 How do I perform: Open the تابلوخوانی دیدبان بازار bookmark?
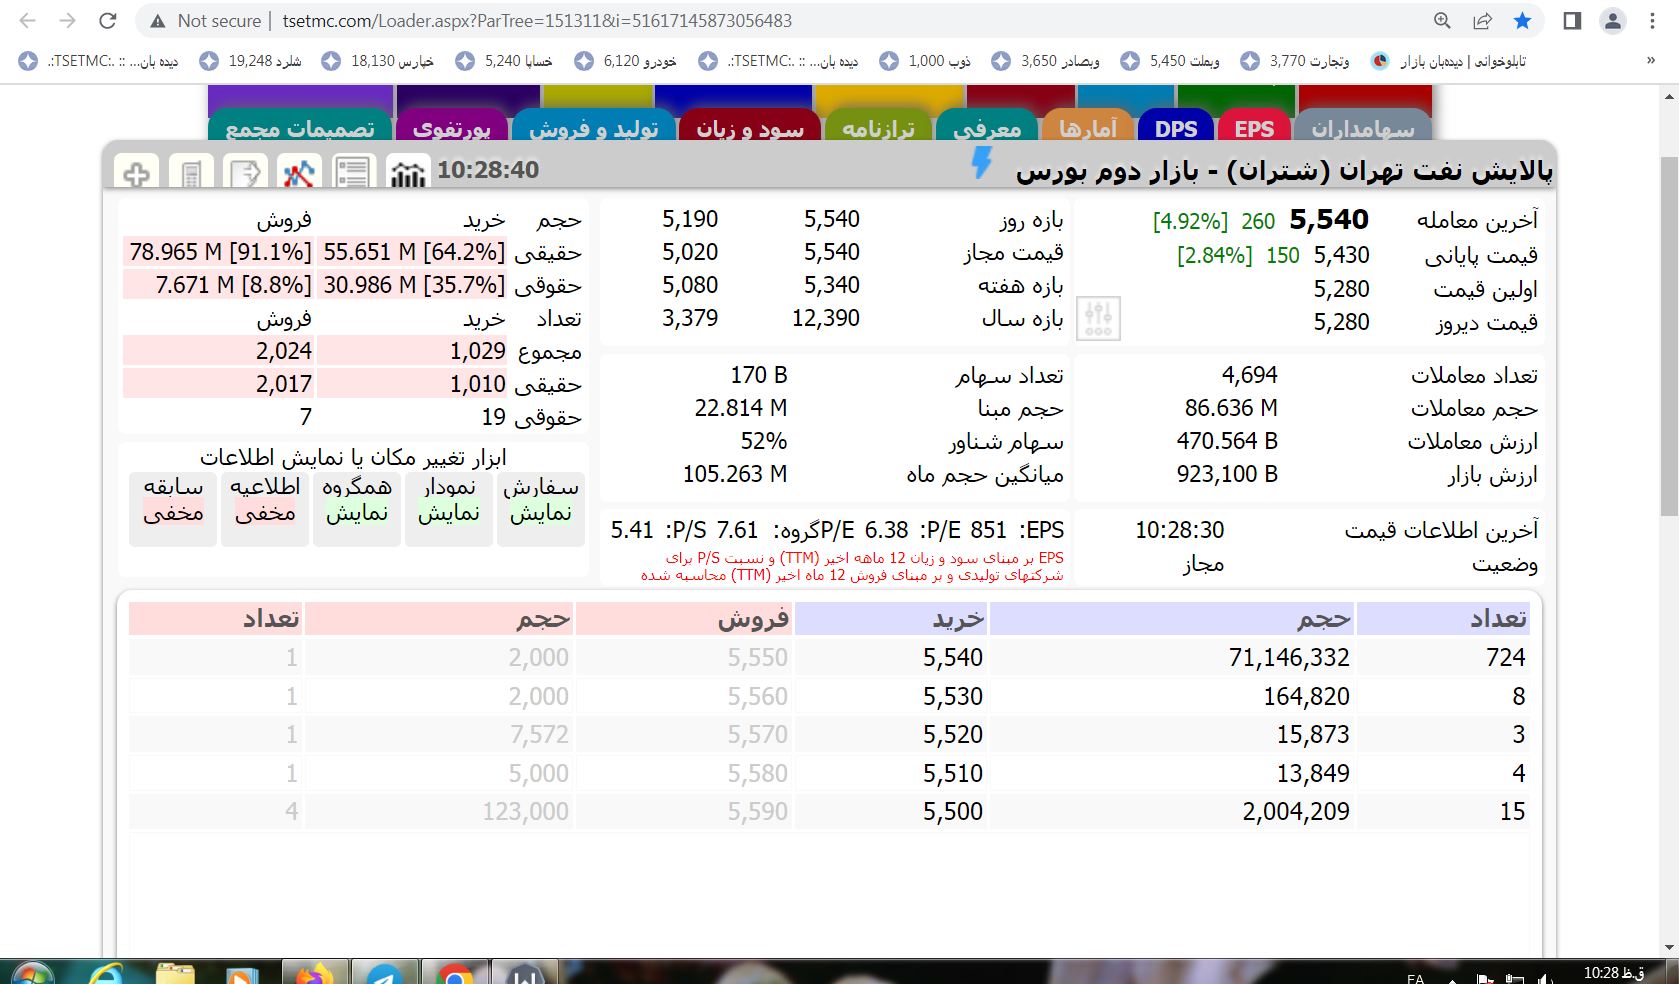[x=1449, y=61]
